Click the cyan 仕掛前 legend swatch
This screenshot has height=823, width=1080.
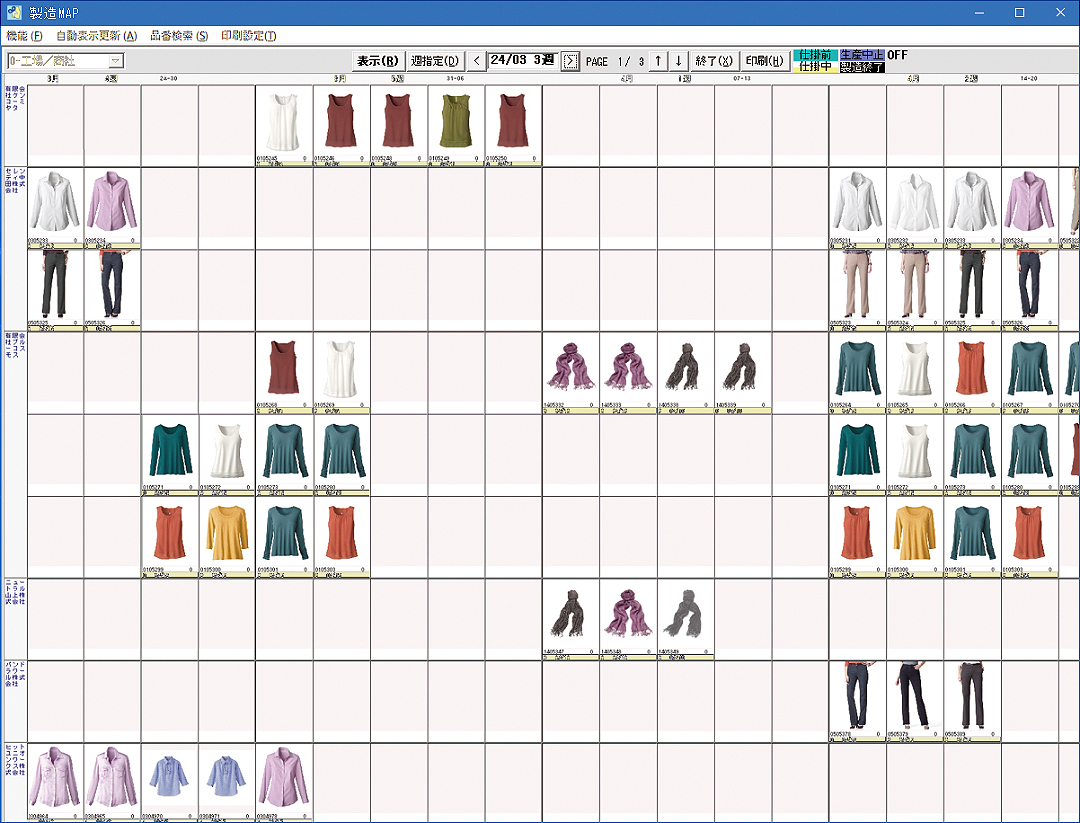(815, 55)
